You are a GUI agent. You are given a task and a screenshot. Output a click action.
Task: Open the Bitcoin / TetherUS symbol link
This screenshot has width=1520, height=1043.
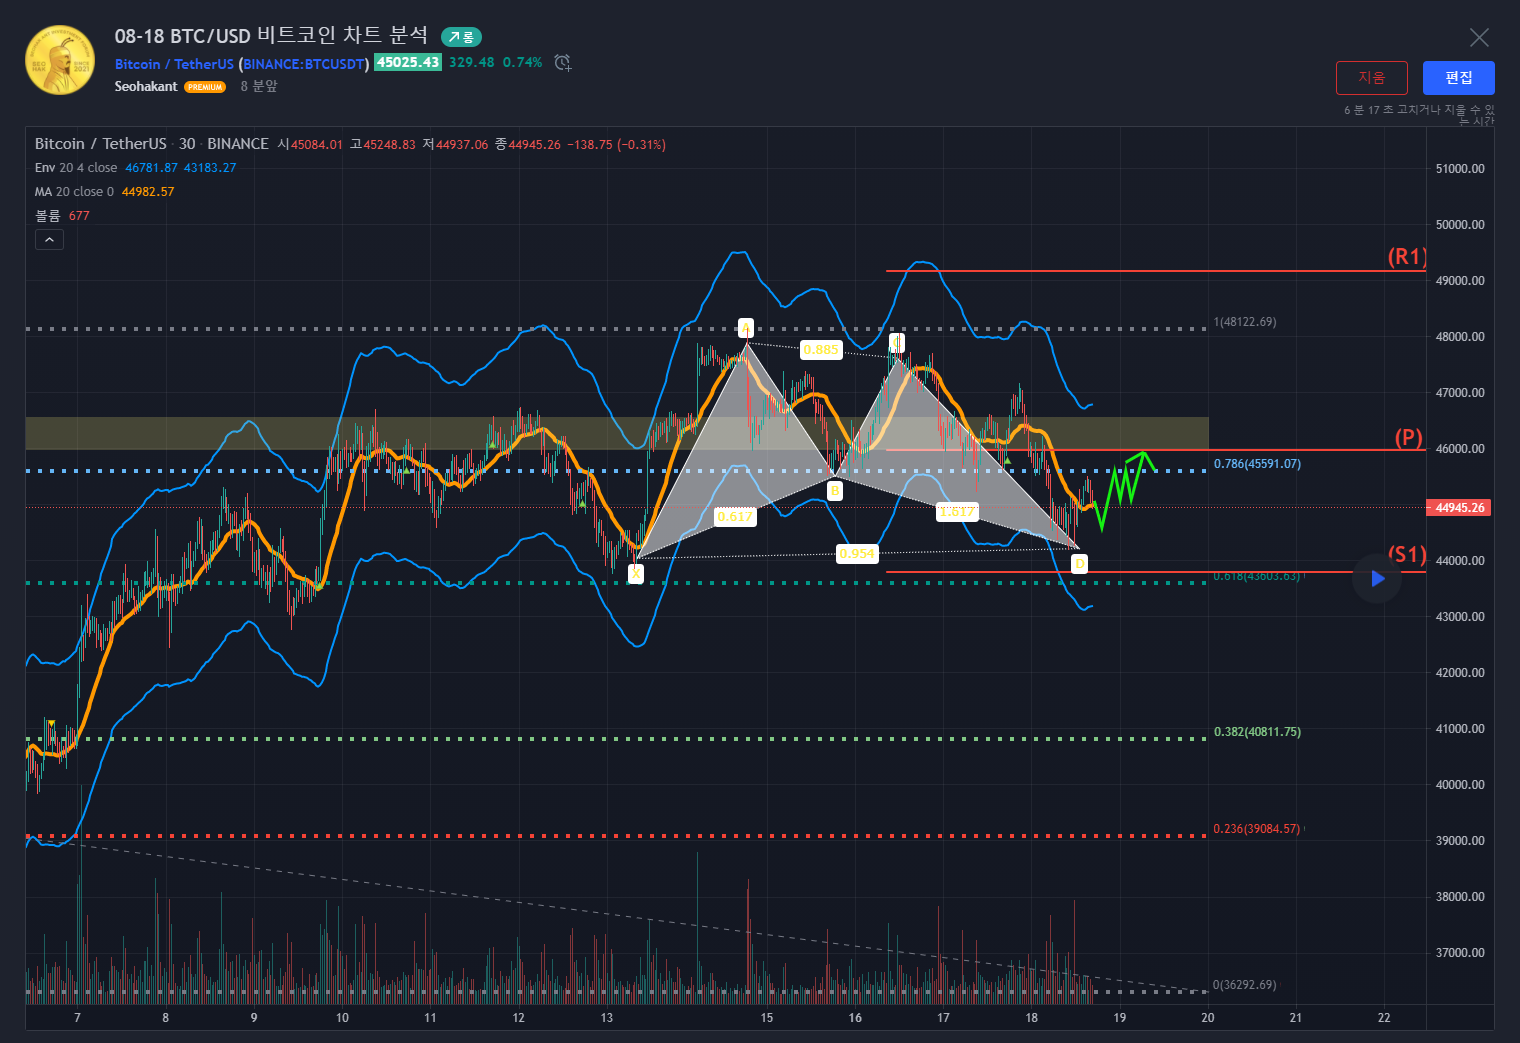click(x=174, y=64)
